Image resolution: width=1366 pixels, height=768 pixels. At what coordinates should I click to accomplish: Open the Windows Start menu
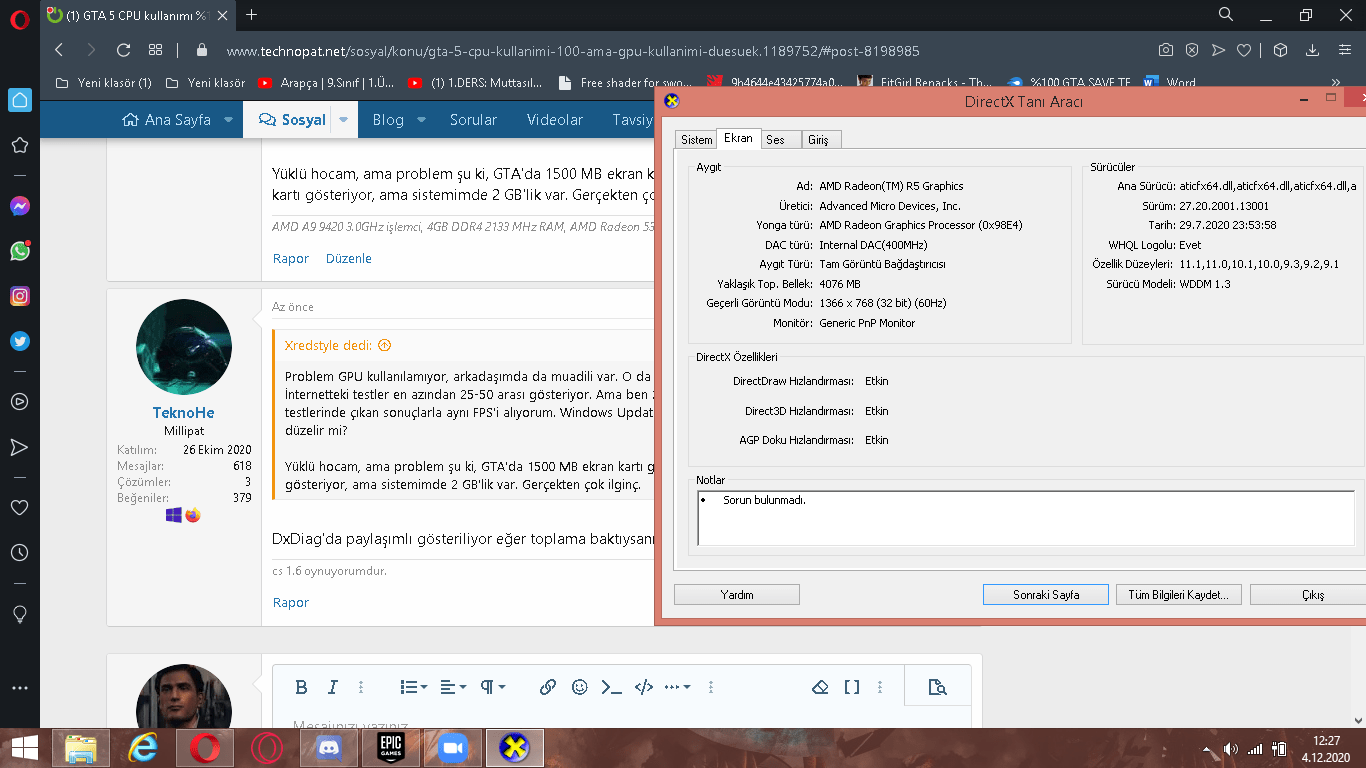[x=25, y=748]
